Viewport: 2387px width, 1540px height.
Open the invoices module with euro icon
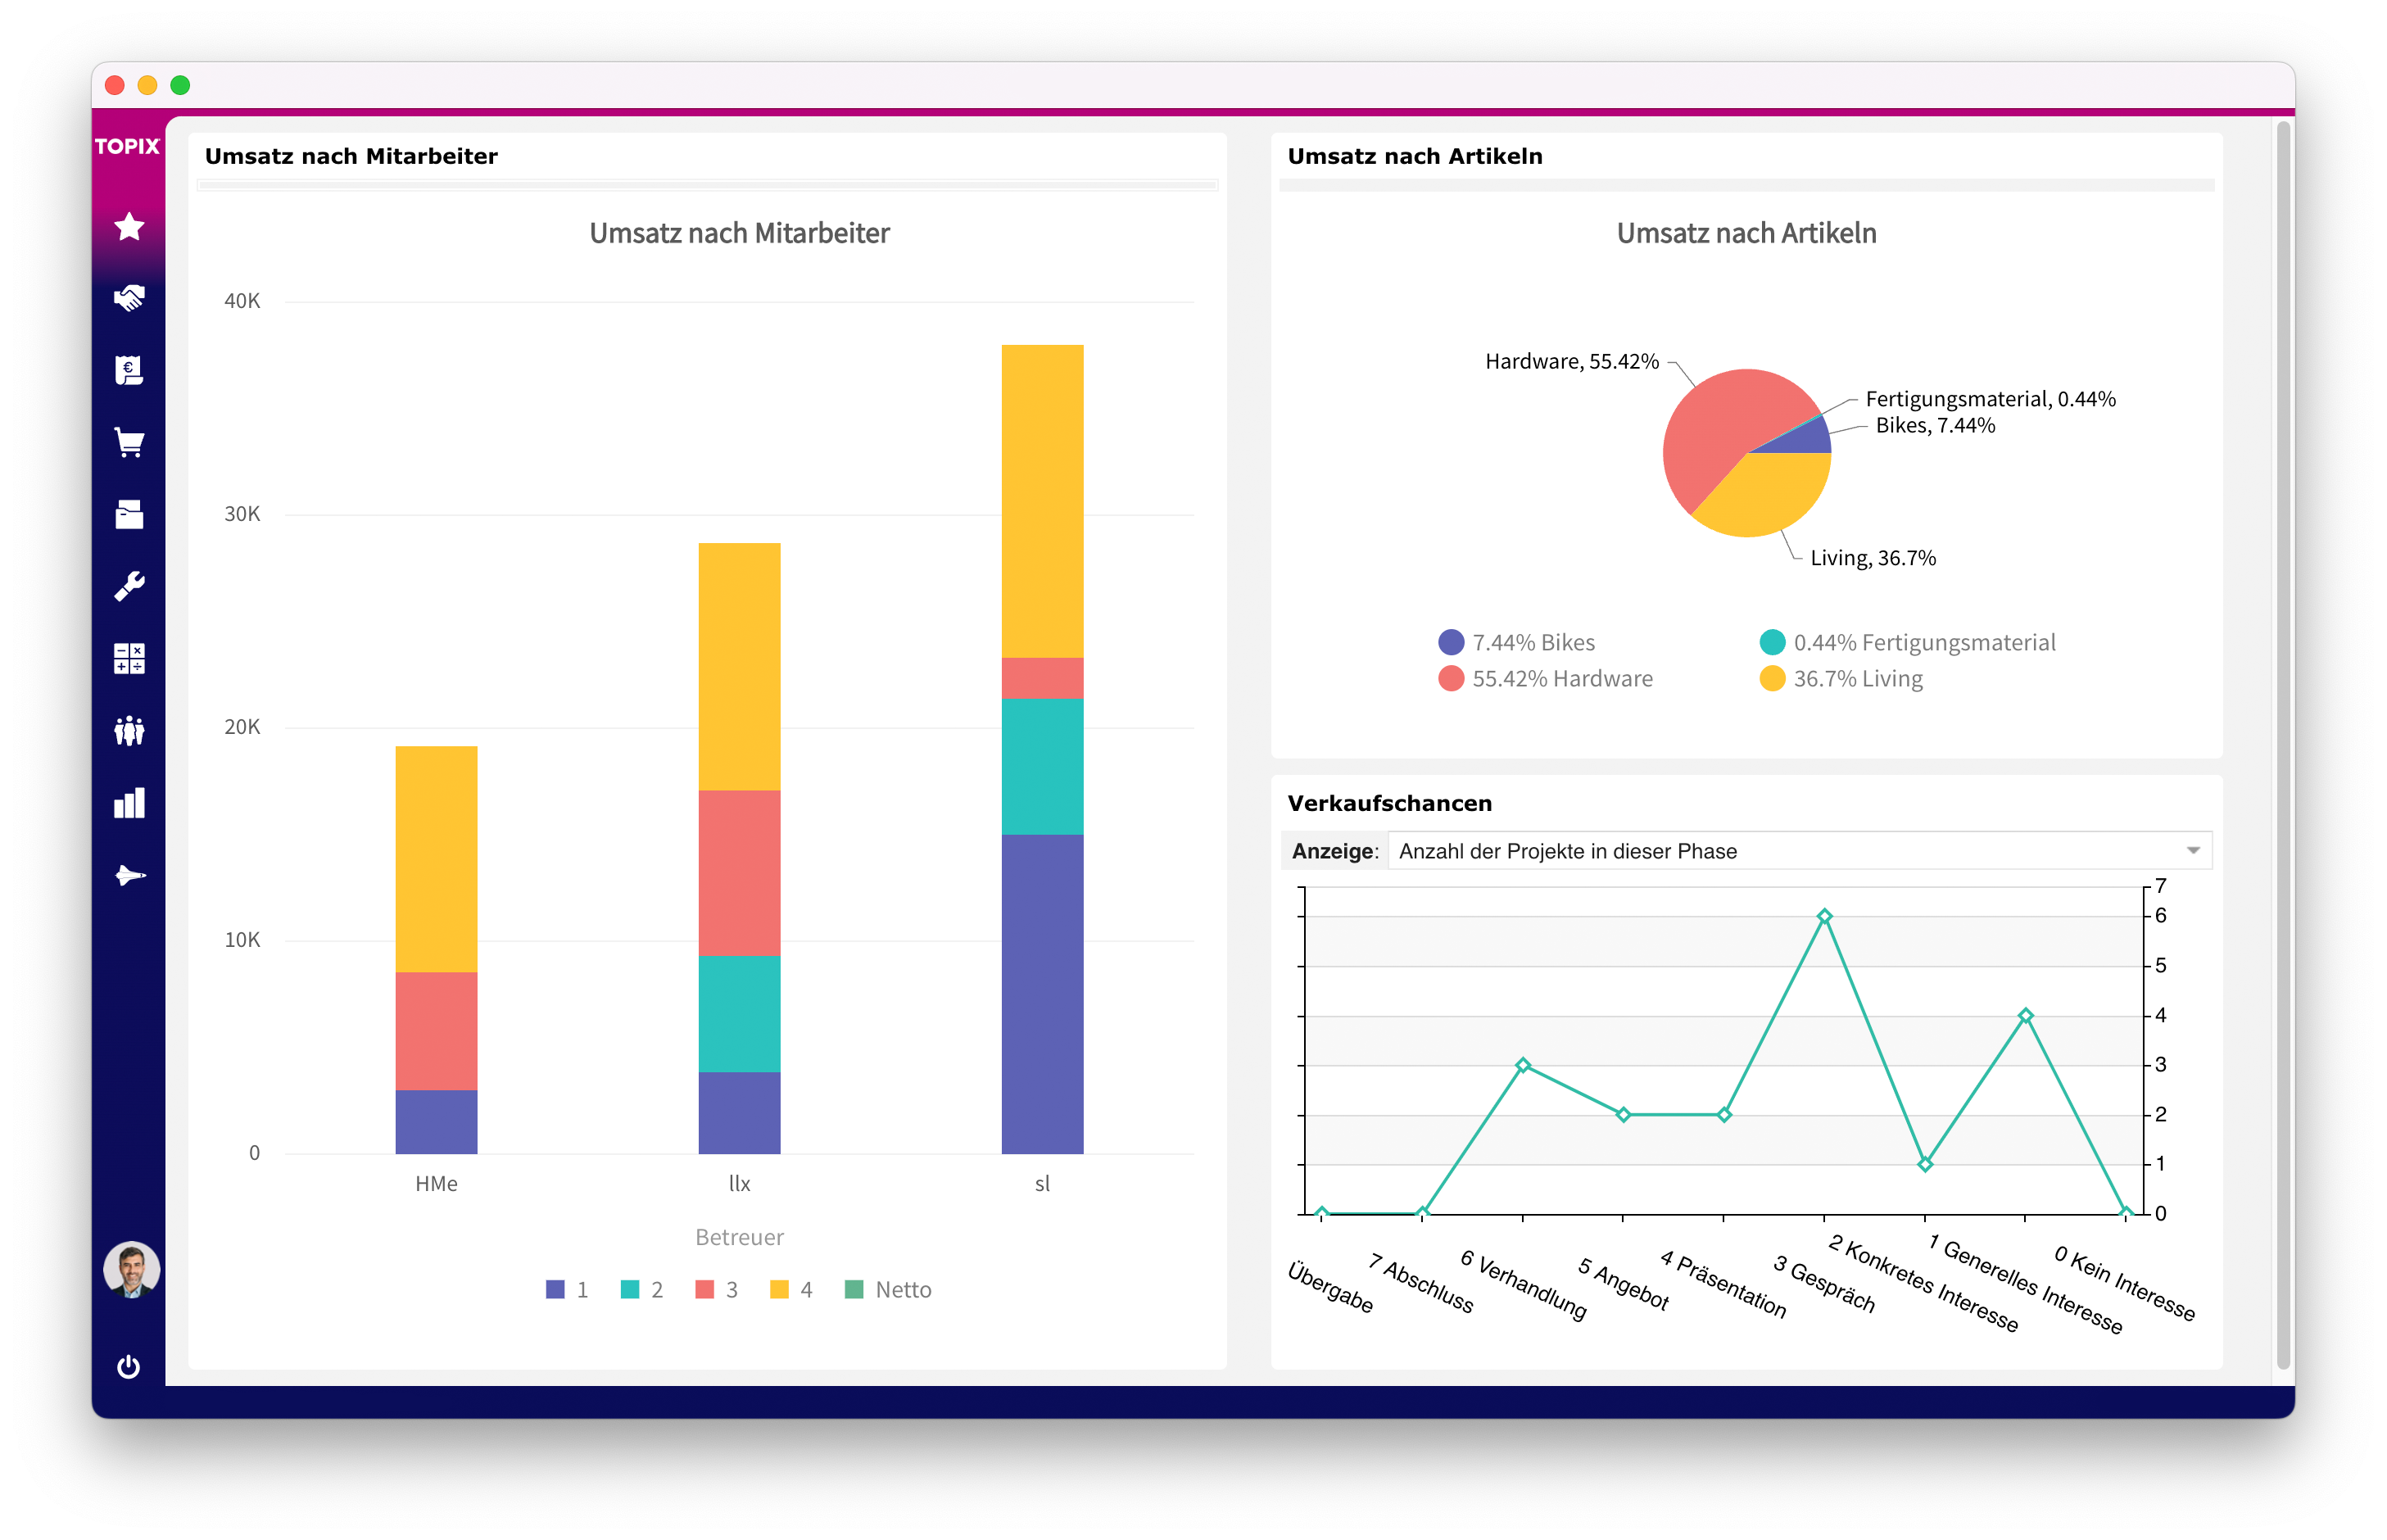tap(128, 370)
